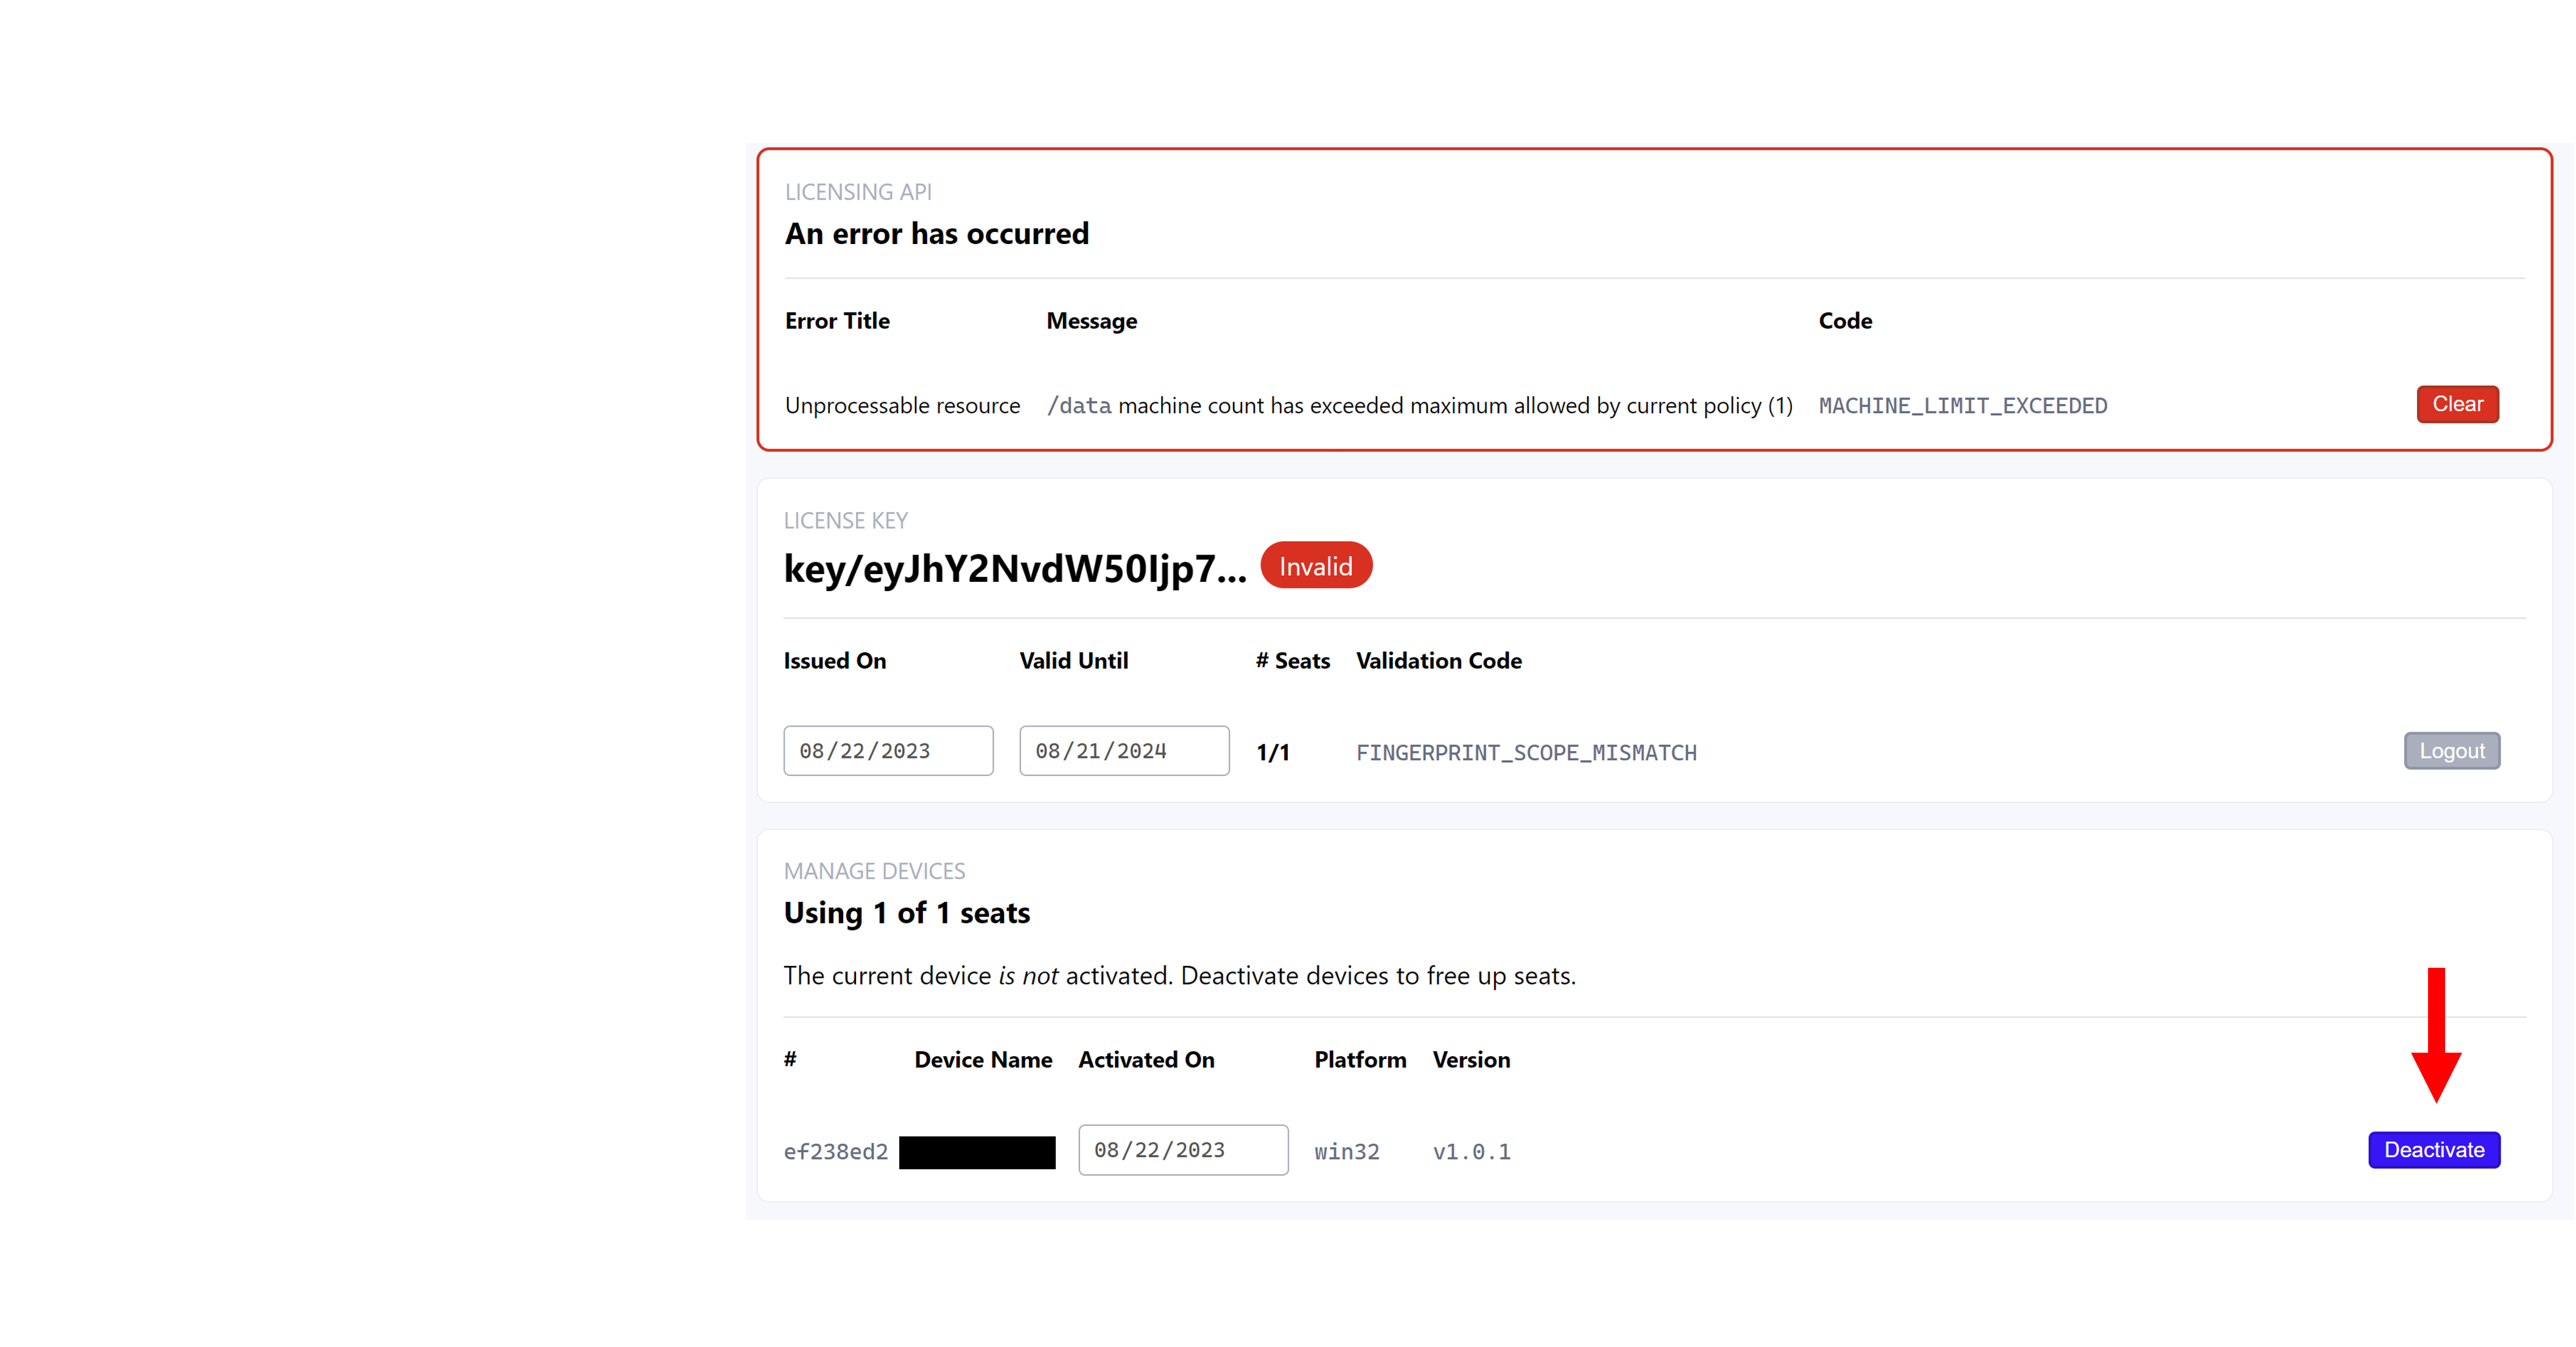Click the Using 1 of 1 seats heading
Viewport: 2576px width, 1347px height.
pyautogui.click(x=906, y=913)
